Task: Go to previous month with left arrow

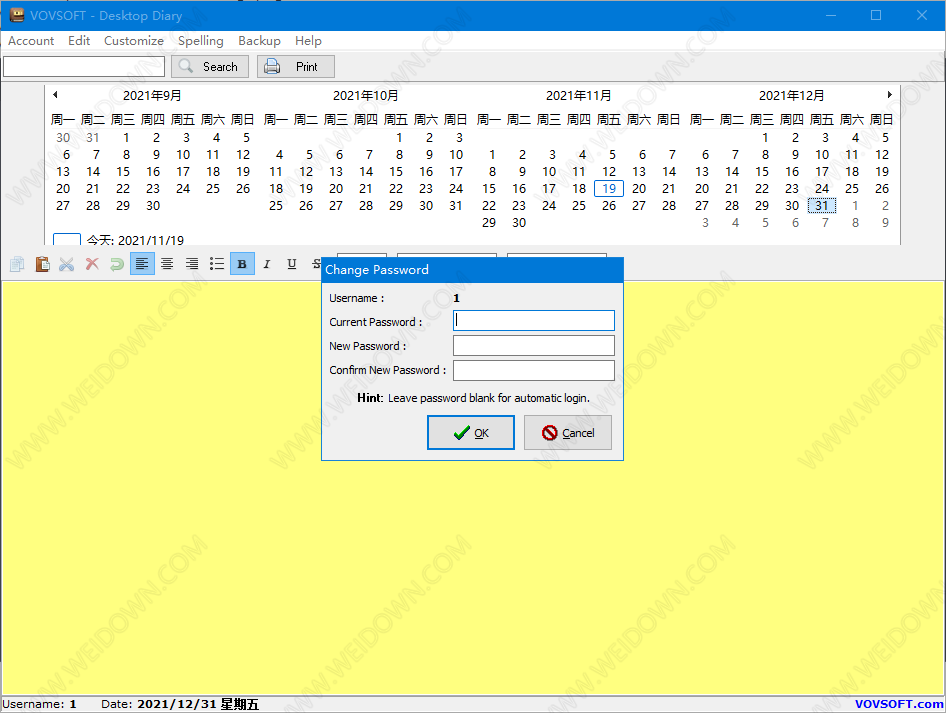Action: (55, 95)
